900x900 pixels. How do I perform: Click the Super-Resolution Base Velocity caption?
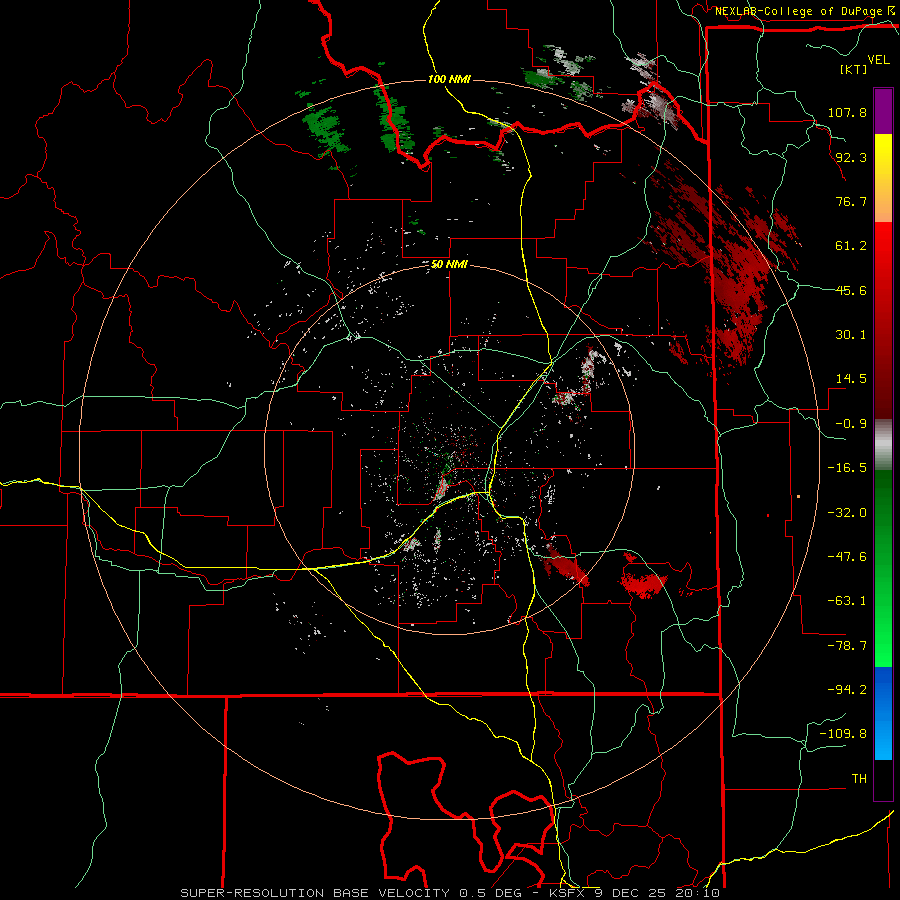(x=449, y=893)
